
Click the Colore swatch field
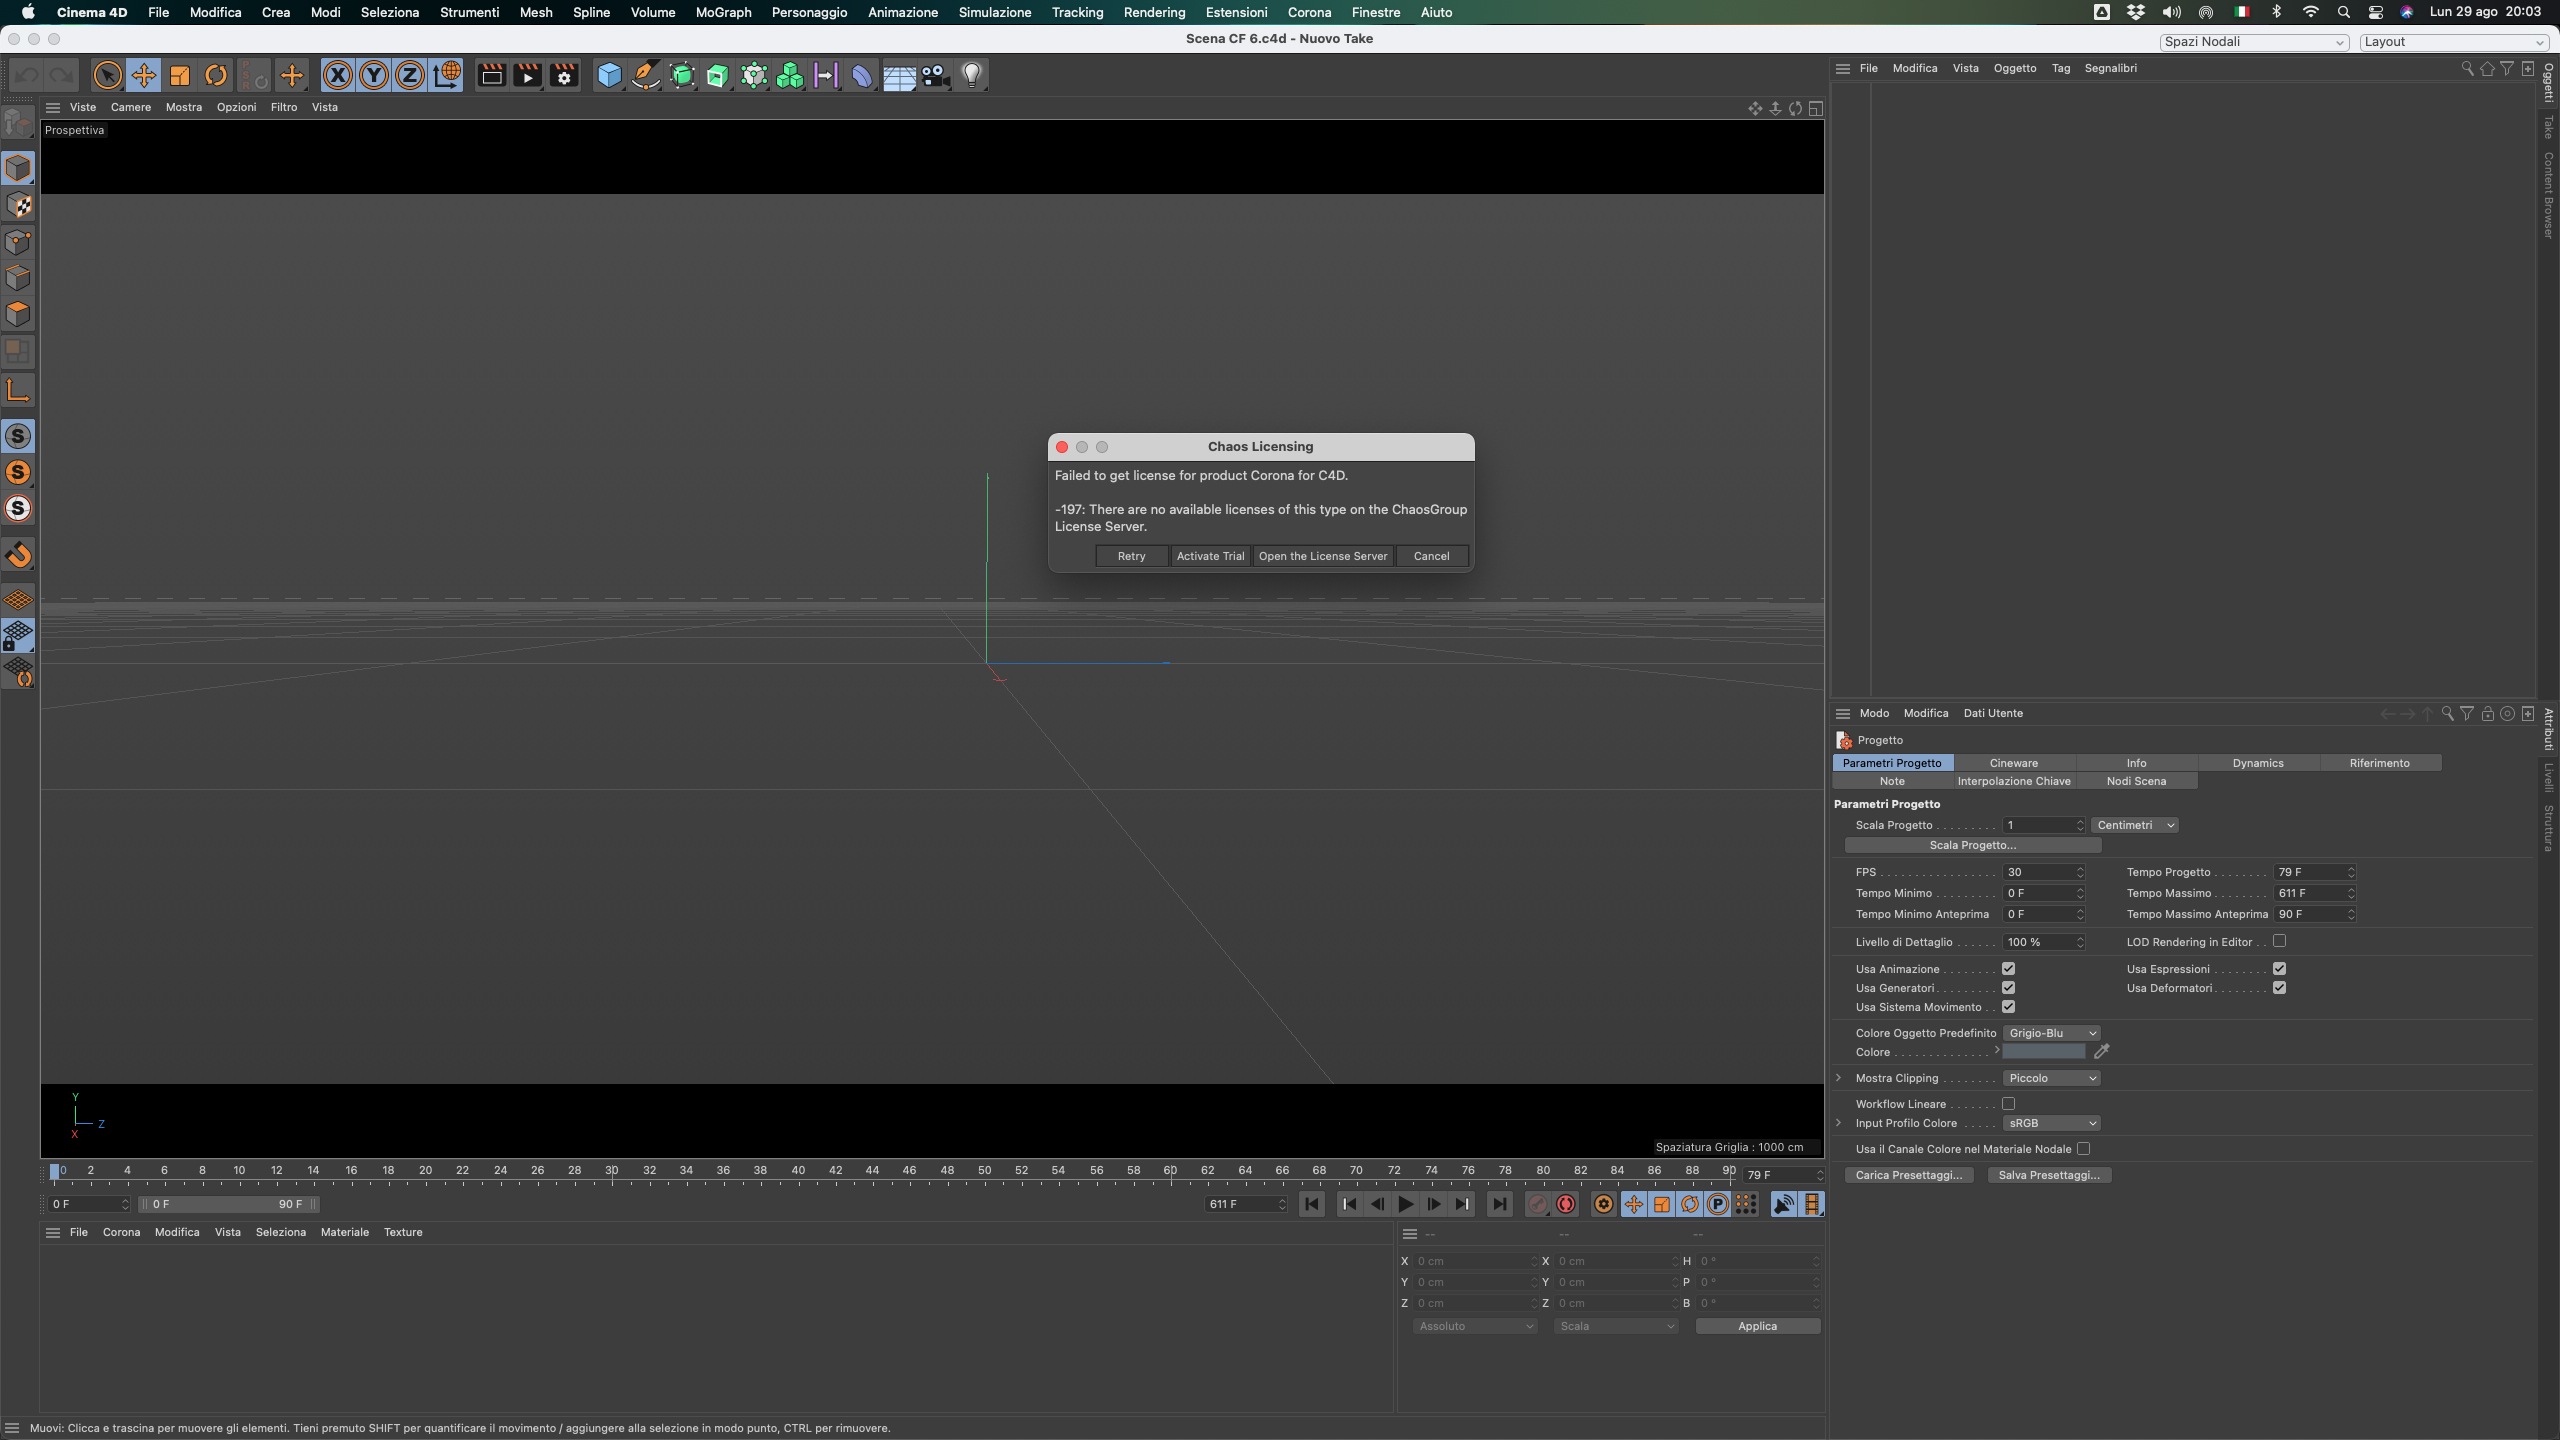click(x=2043, y=1052)
